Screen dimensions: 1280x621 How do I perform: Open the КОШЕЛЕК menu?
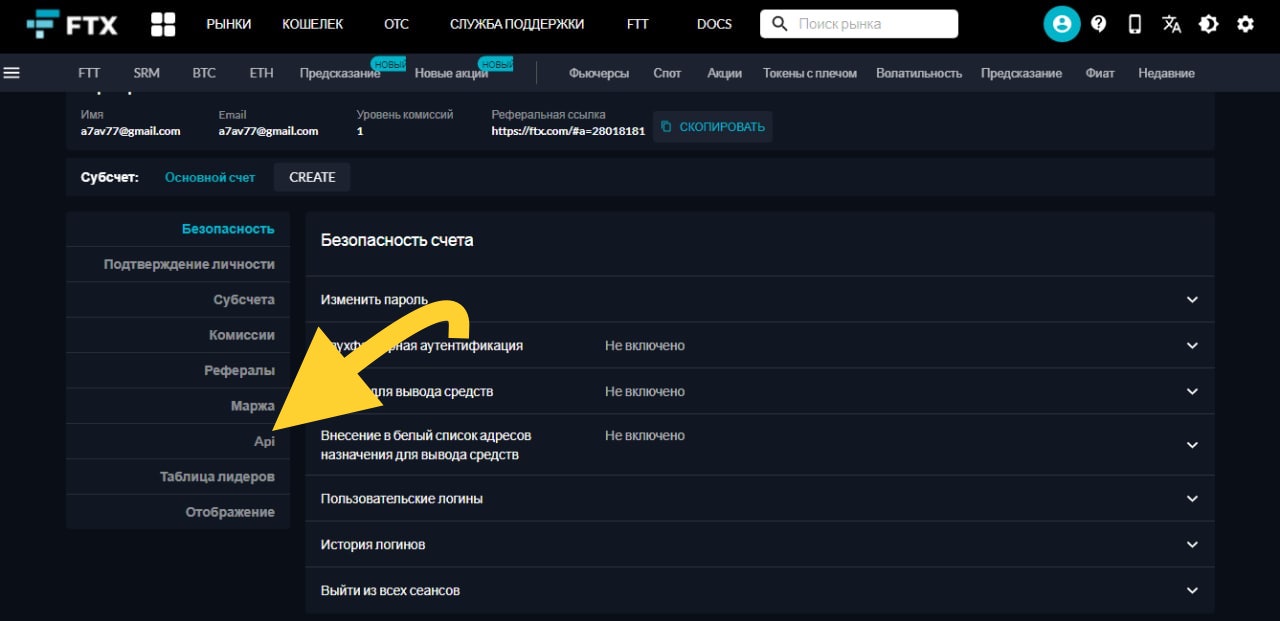pos(313,23)
